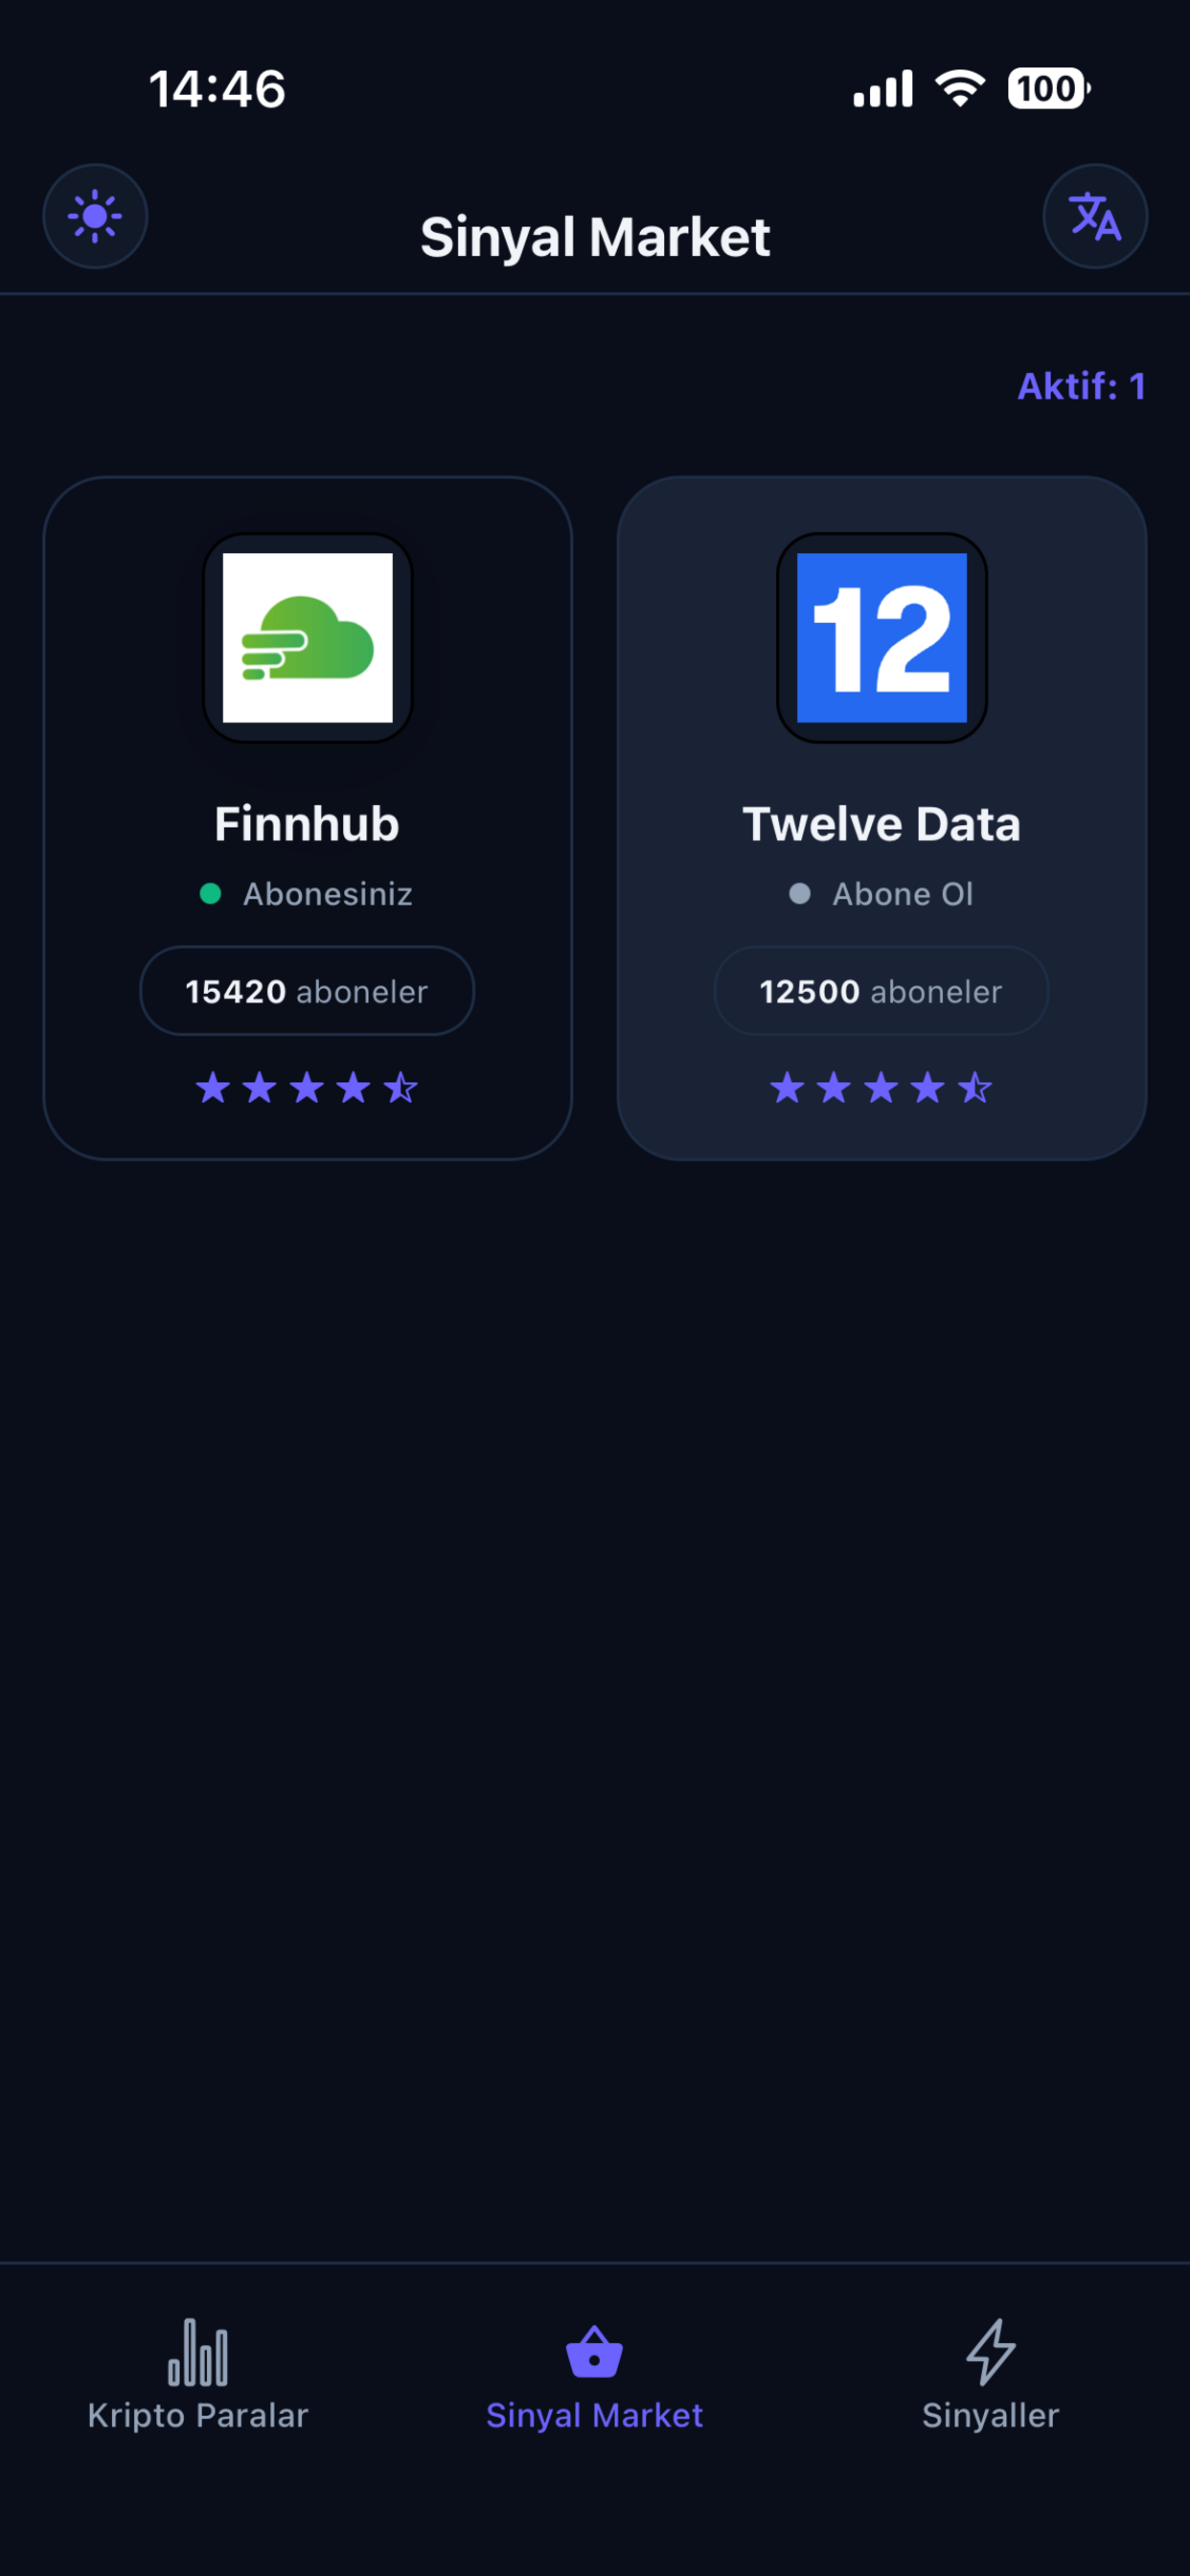Toggle light theme with the sun icon
This screenshot has height=2576, width=1190.
[95, 216]
